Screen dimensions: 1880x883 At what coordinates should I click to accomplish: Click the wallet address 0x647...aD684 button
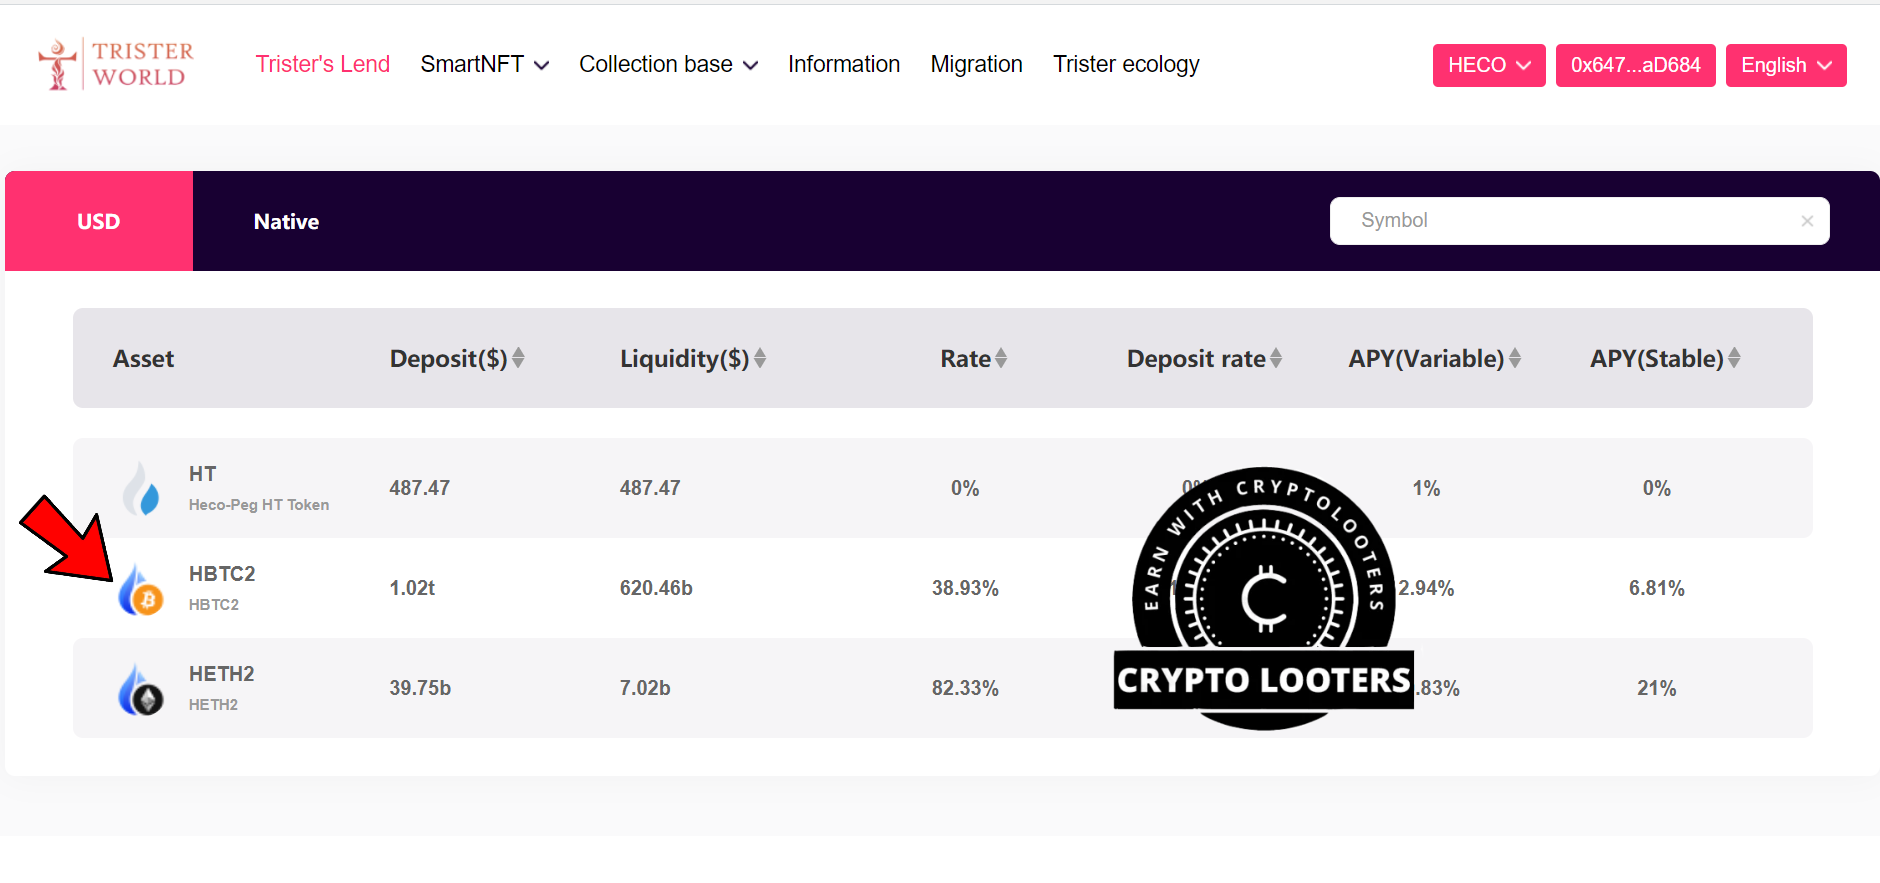click(1635, 65)
